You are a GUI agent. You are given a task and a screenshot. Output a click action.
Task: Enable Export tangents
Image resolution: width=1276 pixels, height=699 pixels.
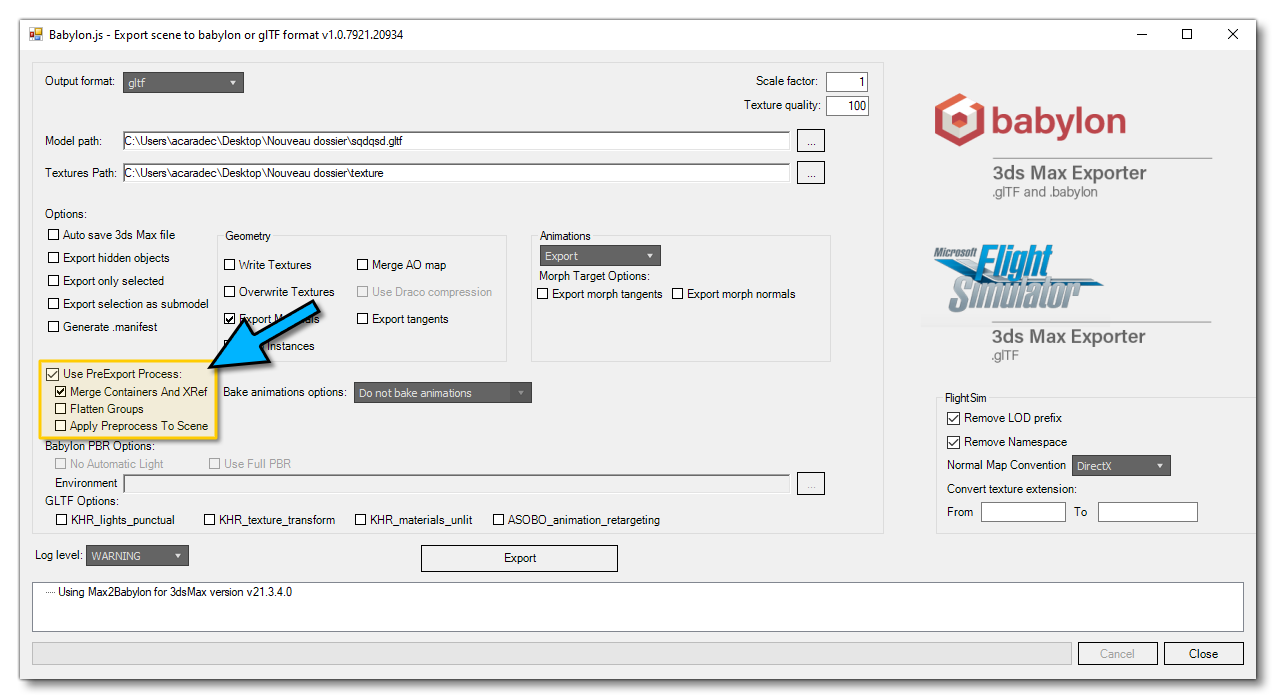click(x=362, y=318)
